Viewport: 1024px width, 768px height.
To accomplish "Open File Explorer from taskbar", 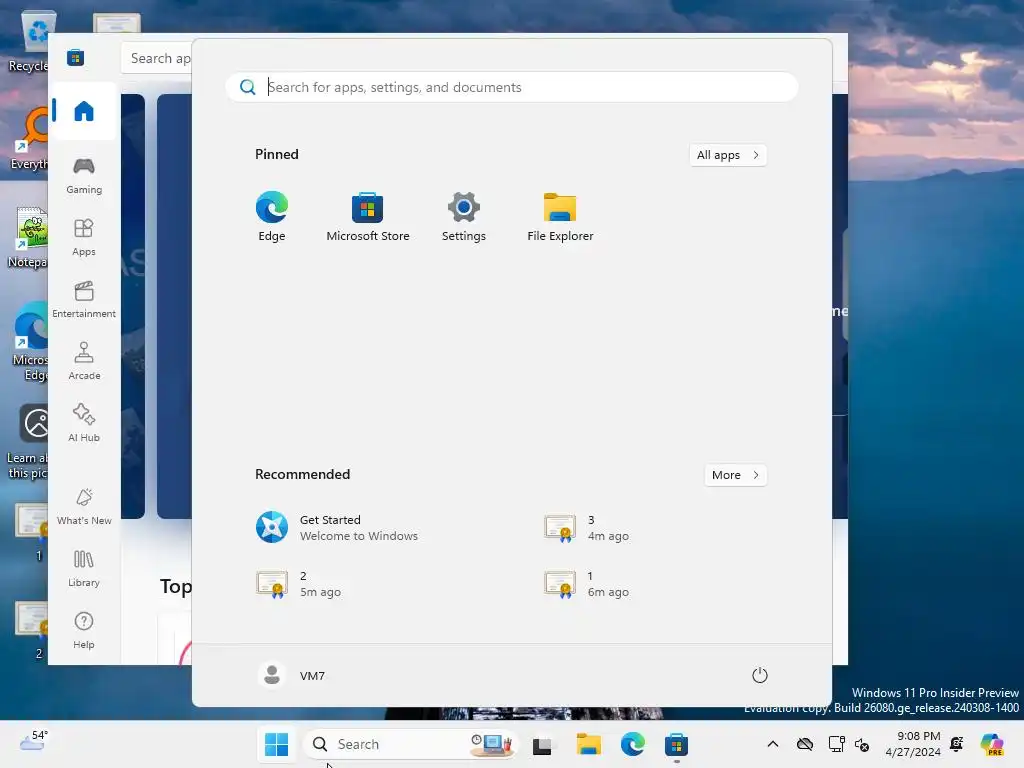I will click(x=588, y=744).
